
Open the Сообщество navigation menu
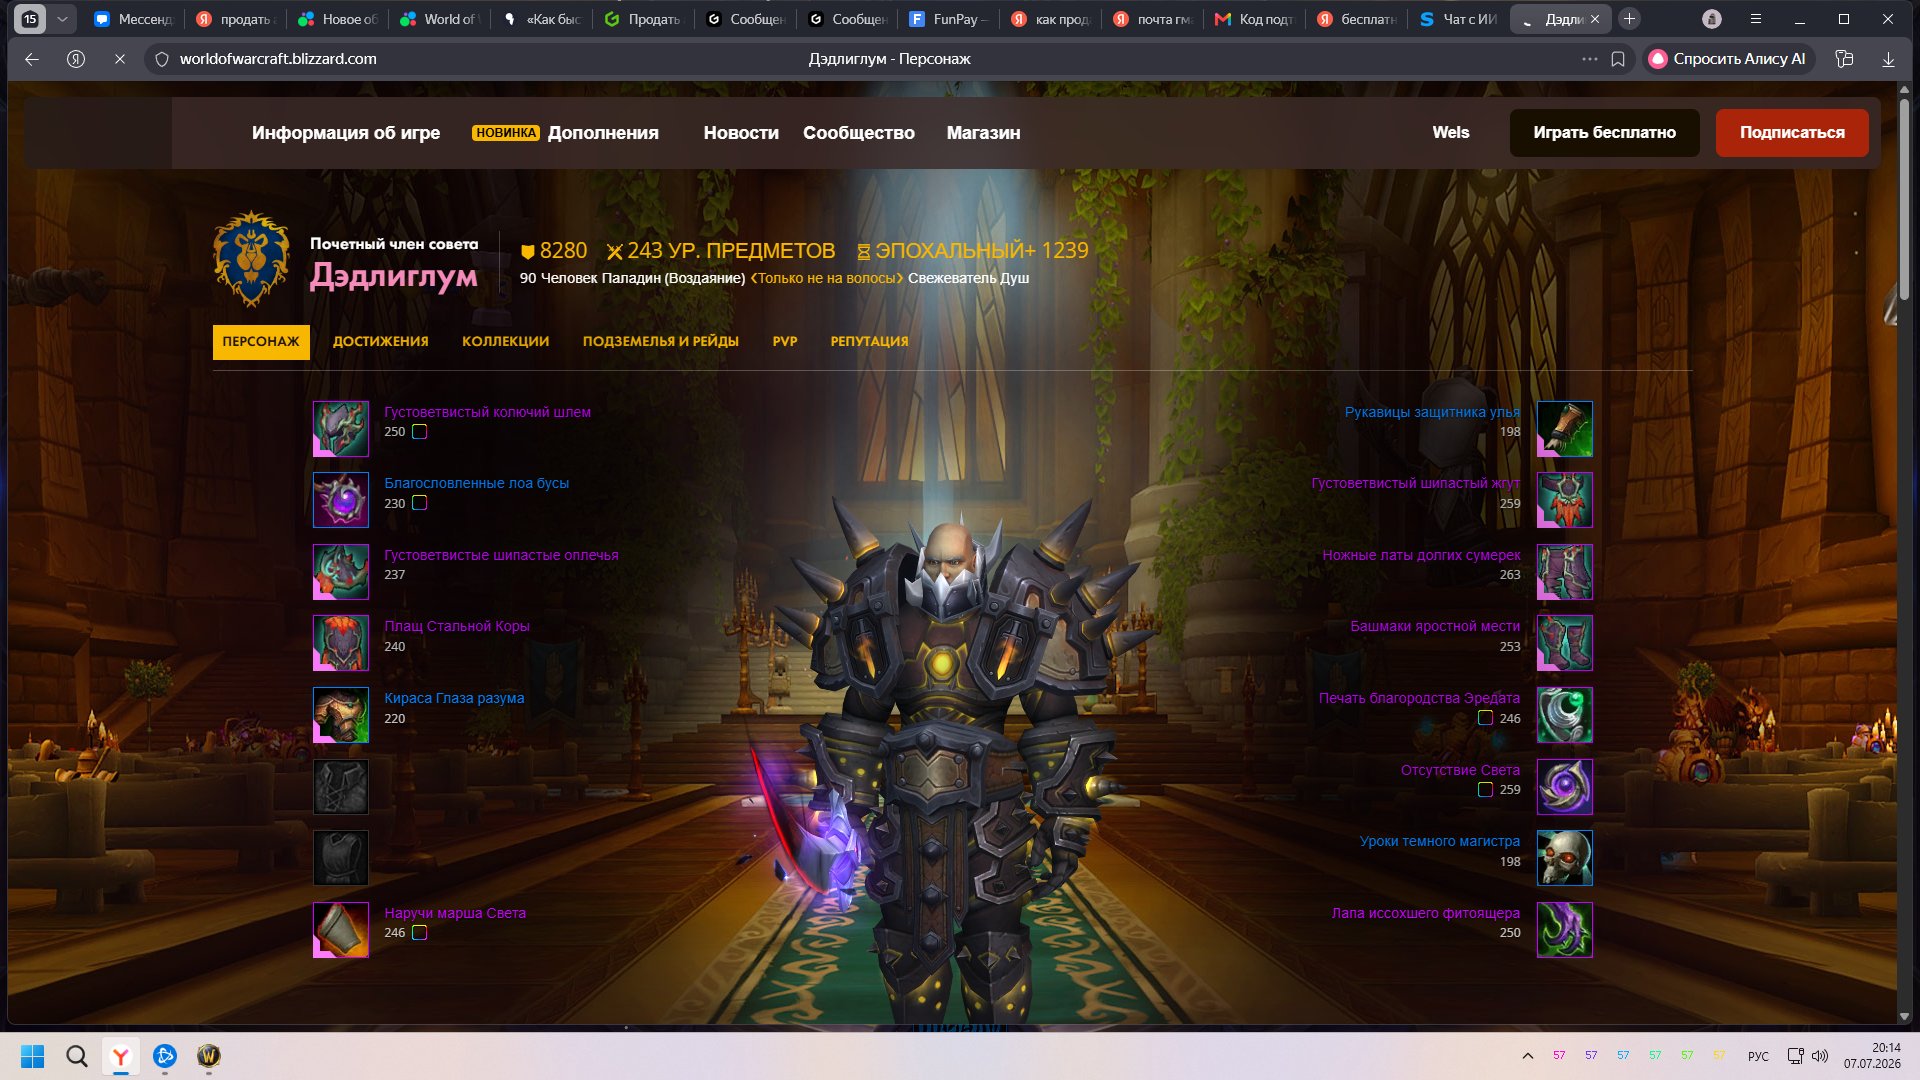(859, 133)
